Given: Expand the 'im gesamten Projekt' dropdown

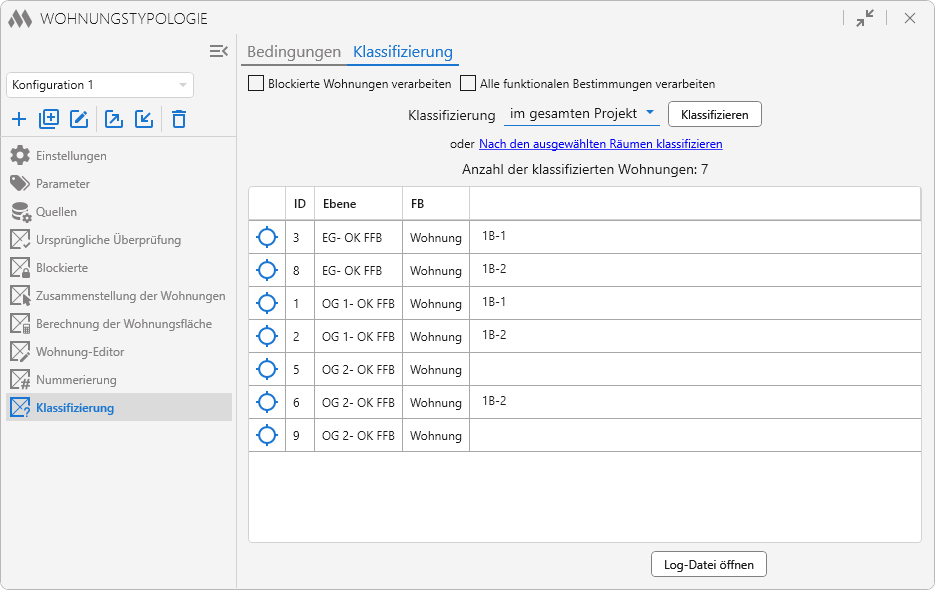Looking at the screenshot, I should (x=581, y=114).
